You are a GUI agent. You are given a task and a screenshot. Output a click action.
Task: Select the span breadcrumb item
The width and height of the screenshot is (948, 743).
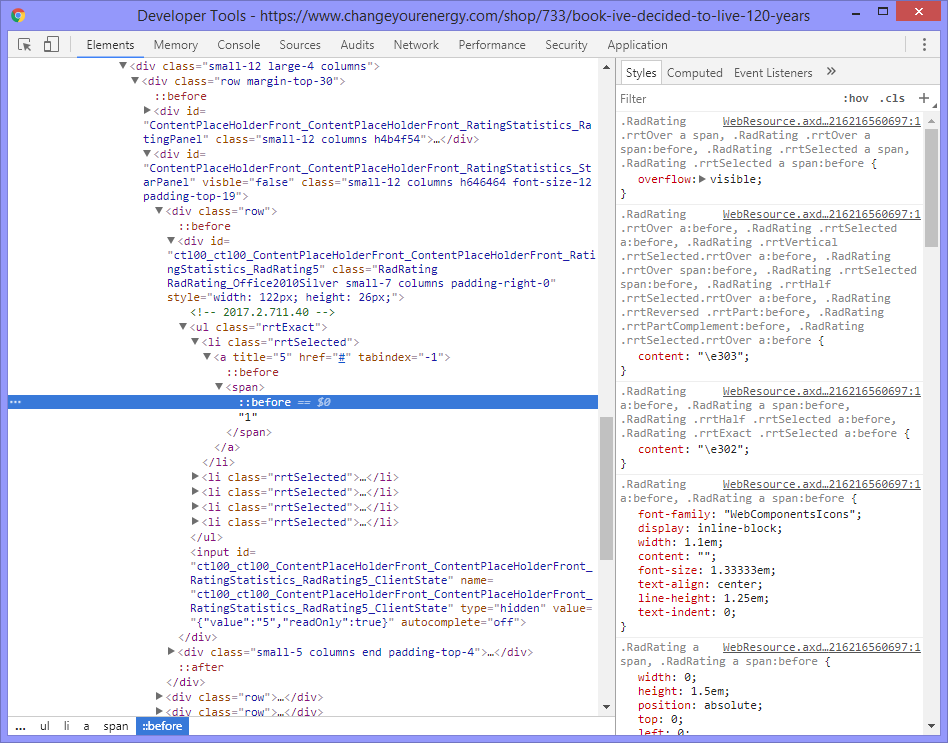[115, 726]
